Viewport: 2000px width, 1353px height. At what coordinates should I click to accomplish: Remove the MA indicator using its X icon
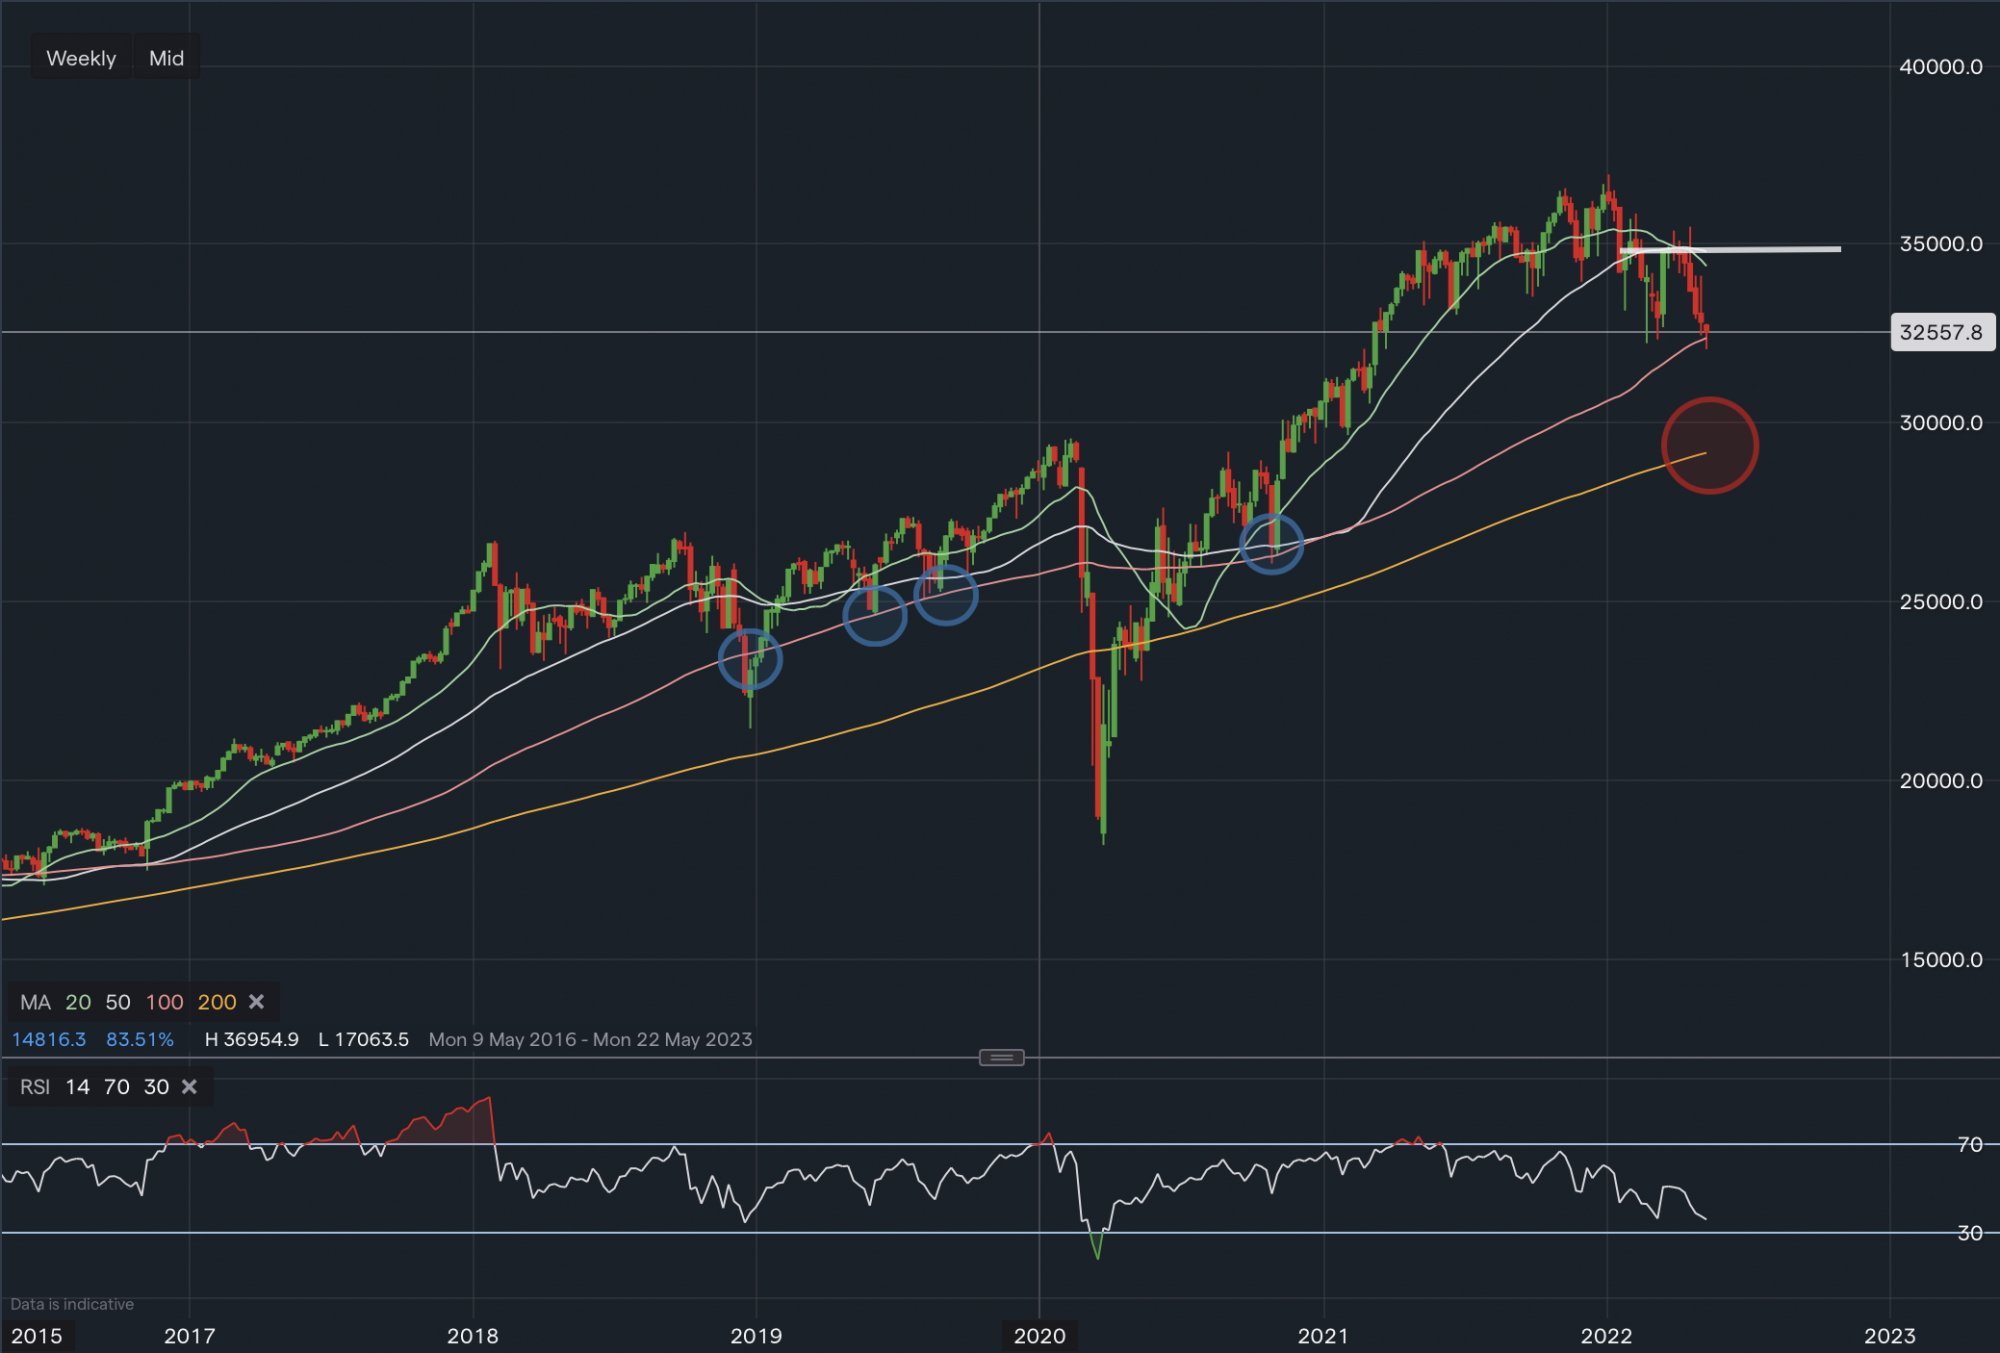(x=256, y=1002)
